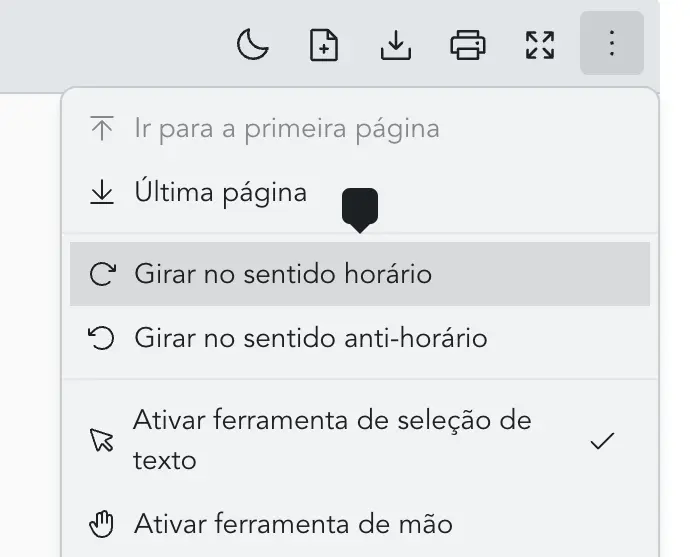Click the down-arrow icon beside 'Última página'
690x557 pixels.
[102, 193]
